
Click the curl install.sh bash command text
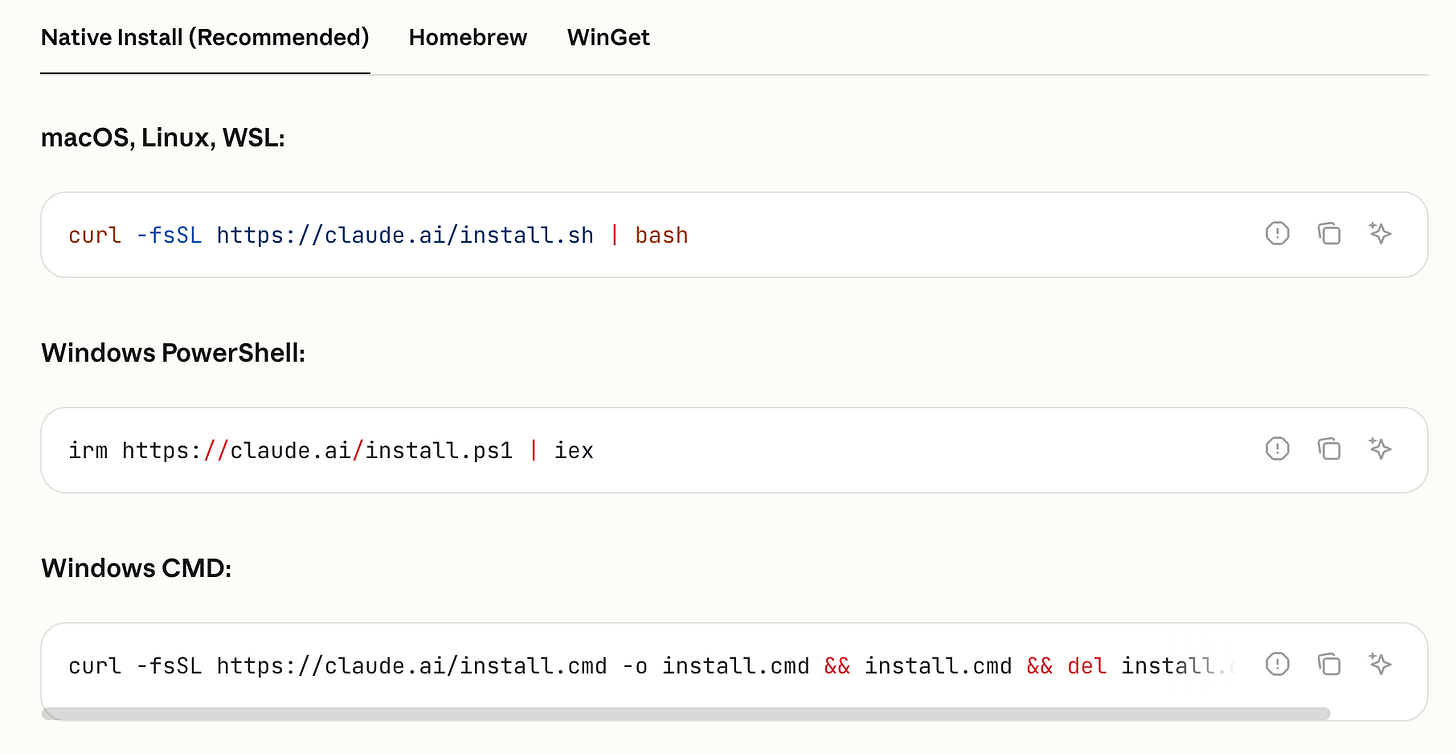[x=379, y=236]
